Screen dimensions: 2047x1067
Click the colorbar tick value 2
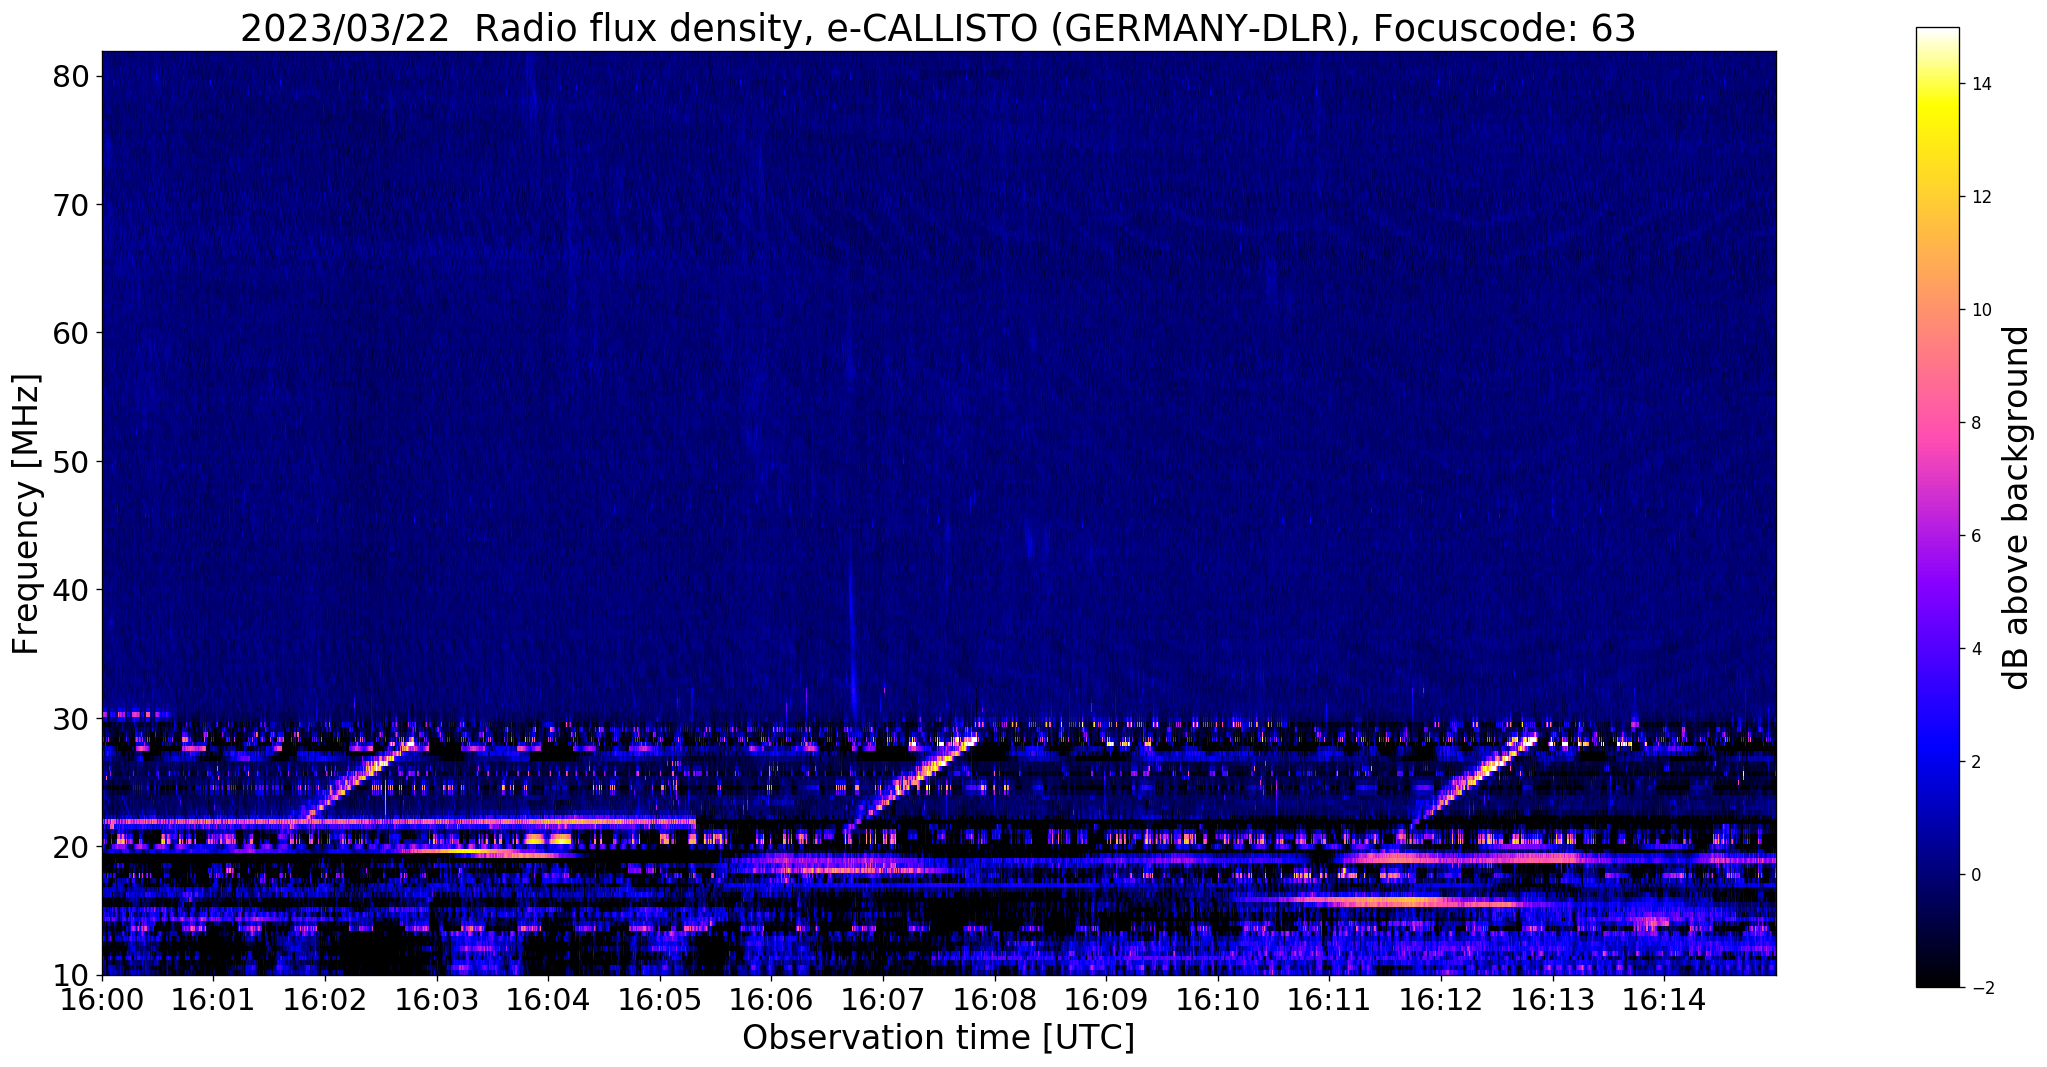point(1975,762)
